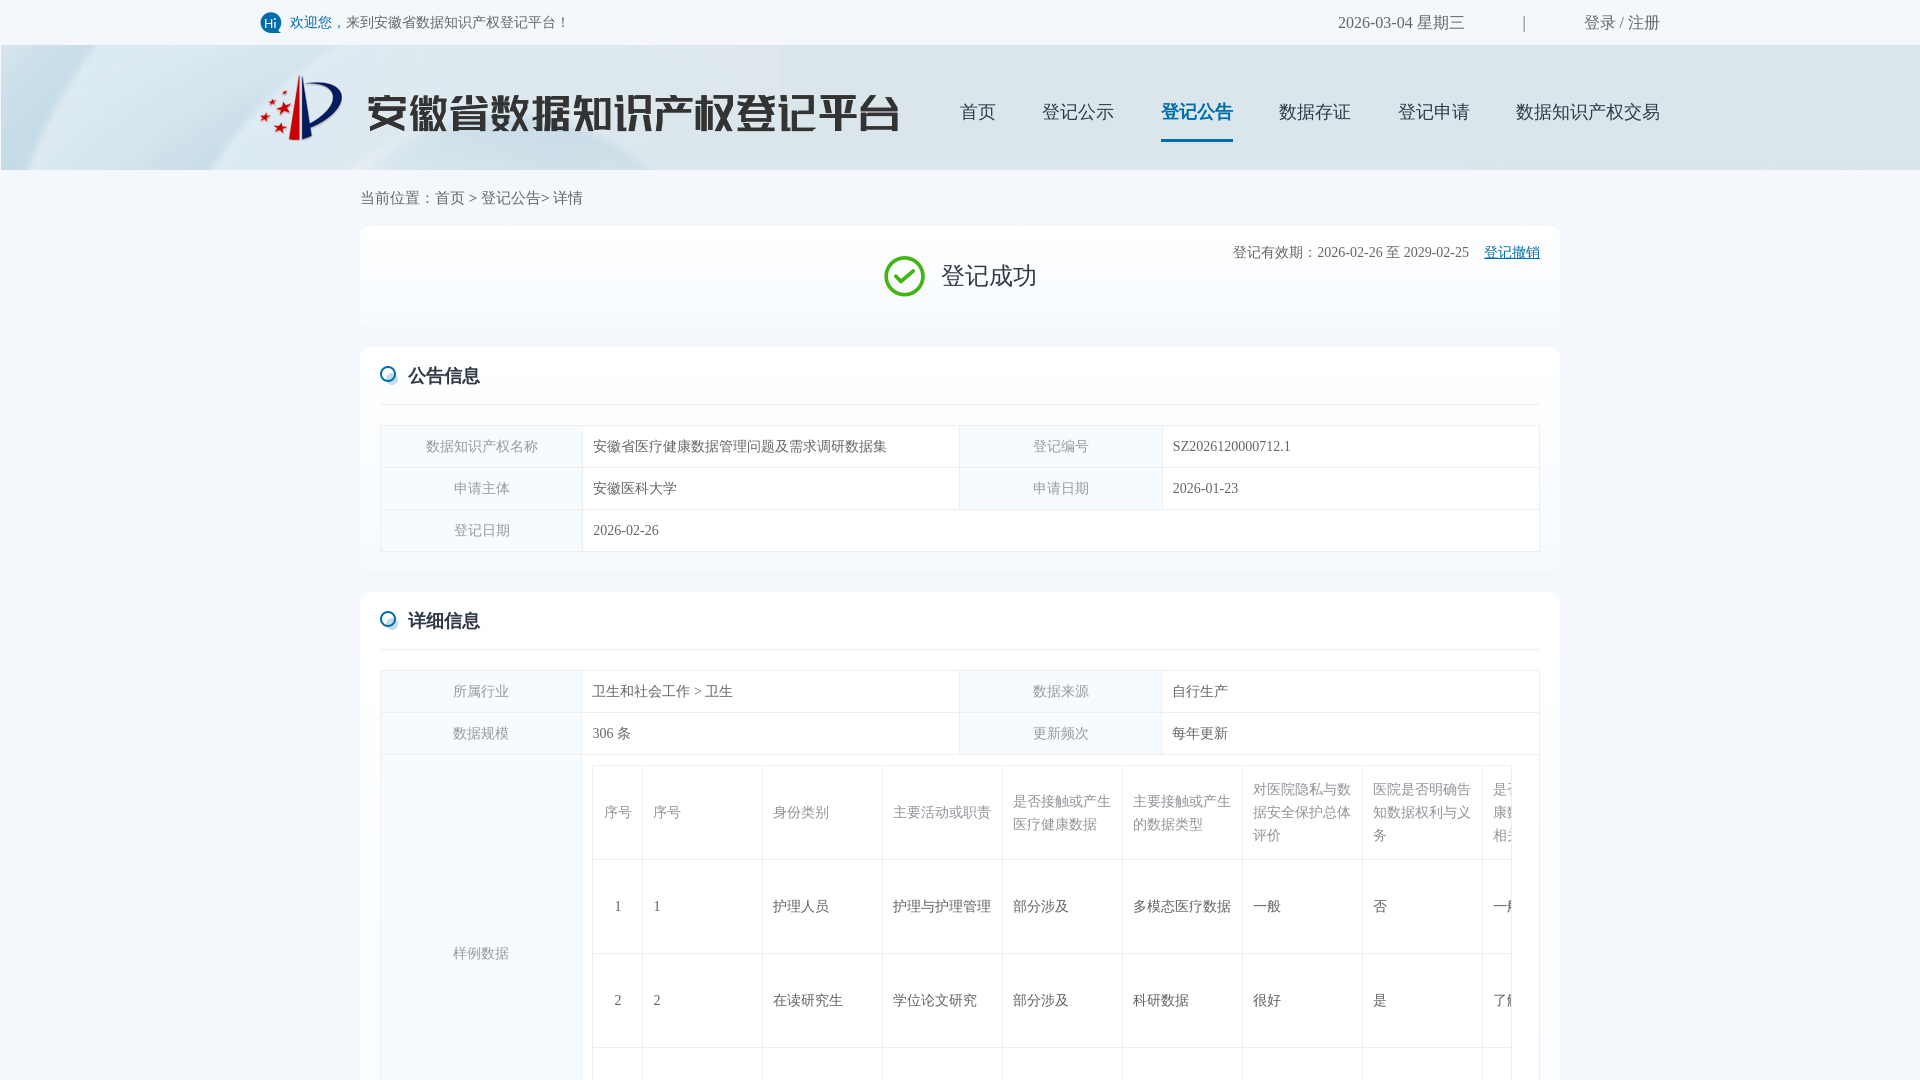
Task: Click the data scale value 306 条
Action: [611, 734]
